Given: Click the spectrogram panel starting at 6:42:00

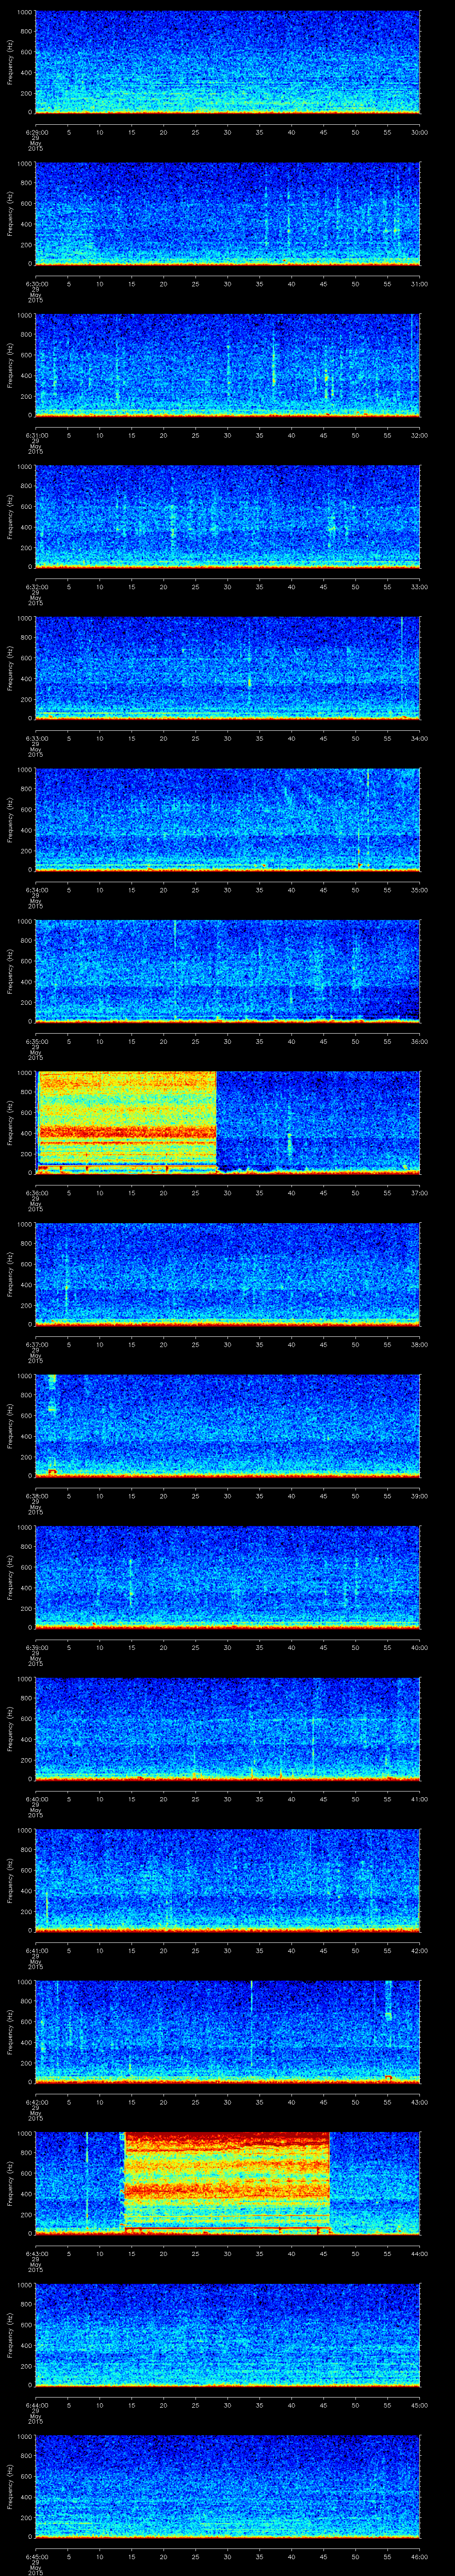Looking at the screenshot, I should (x=228, y=2032).
